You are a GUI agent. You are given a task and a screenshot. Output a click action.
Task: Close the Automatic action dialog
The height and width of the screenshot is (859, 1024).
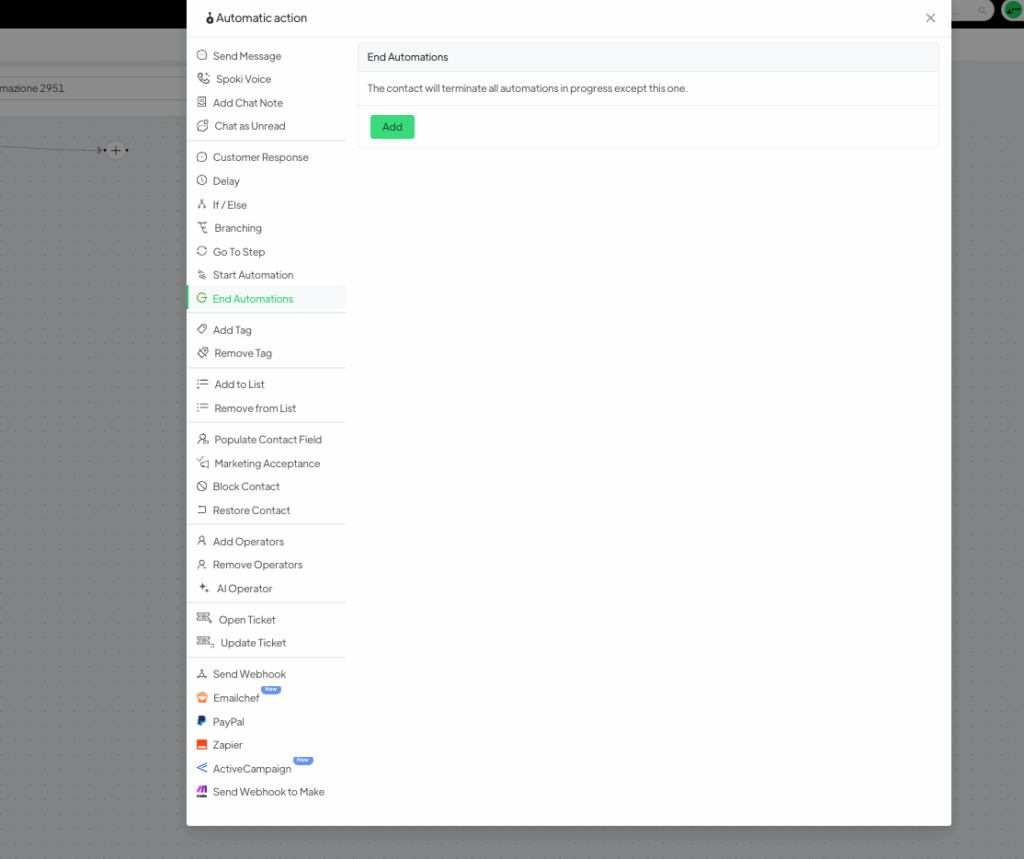click(930, 18)
